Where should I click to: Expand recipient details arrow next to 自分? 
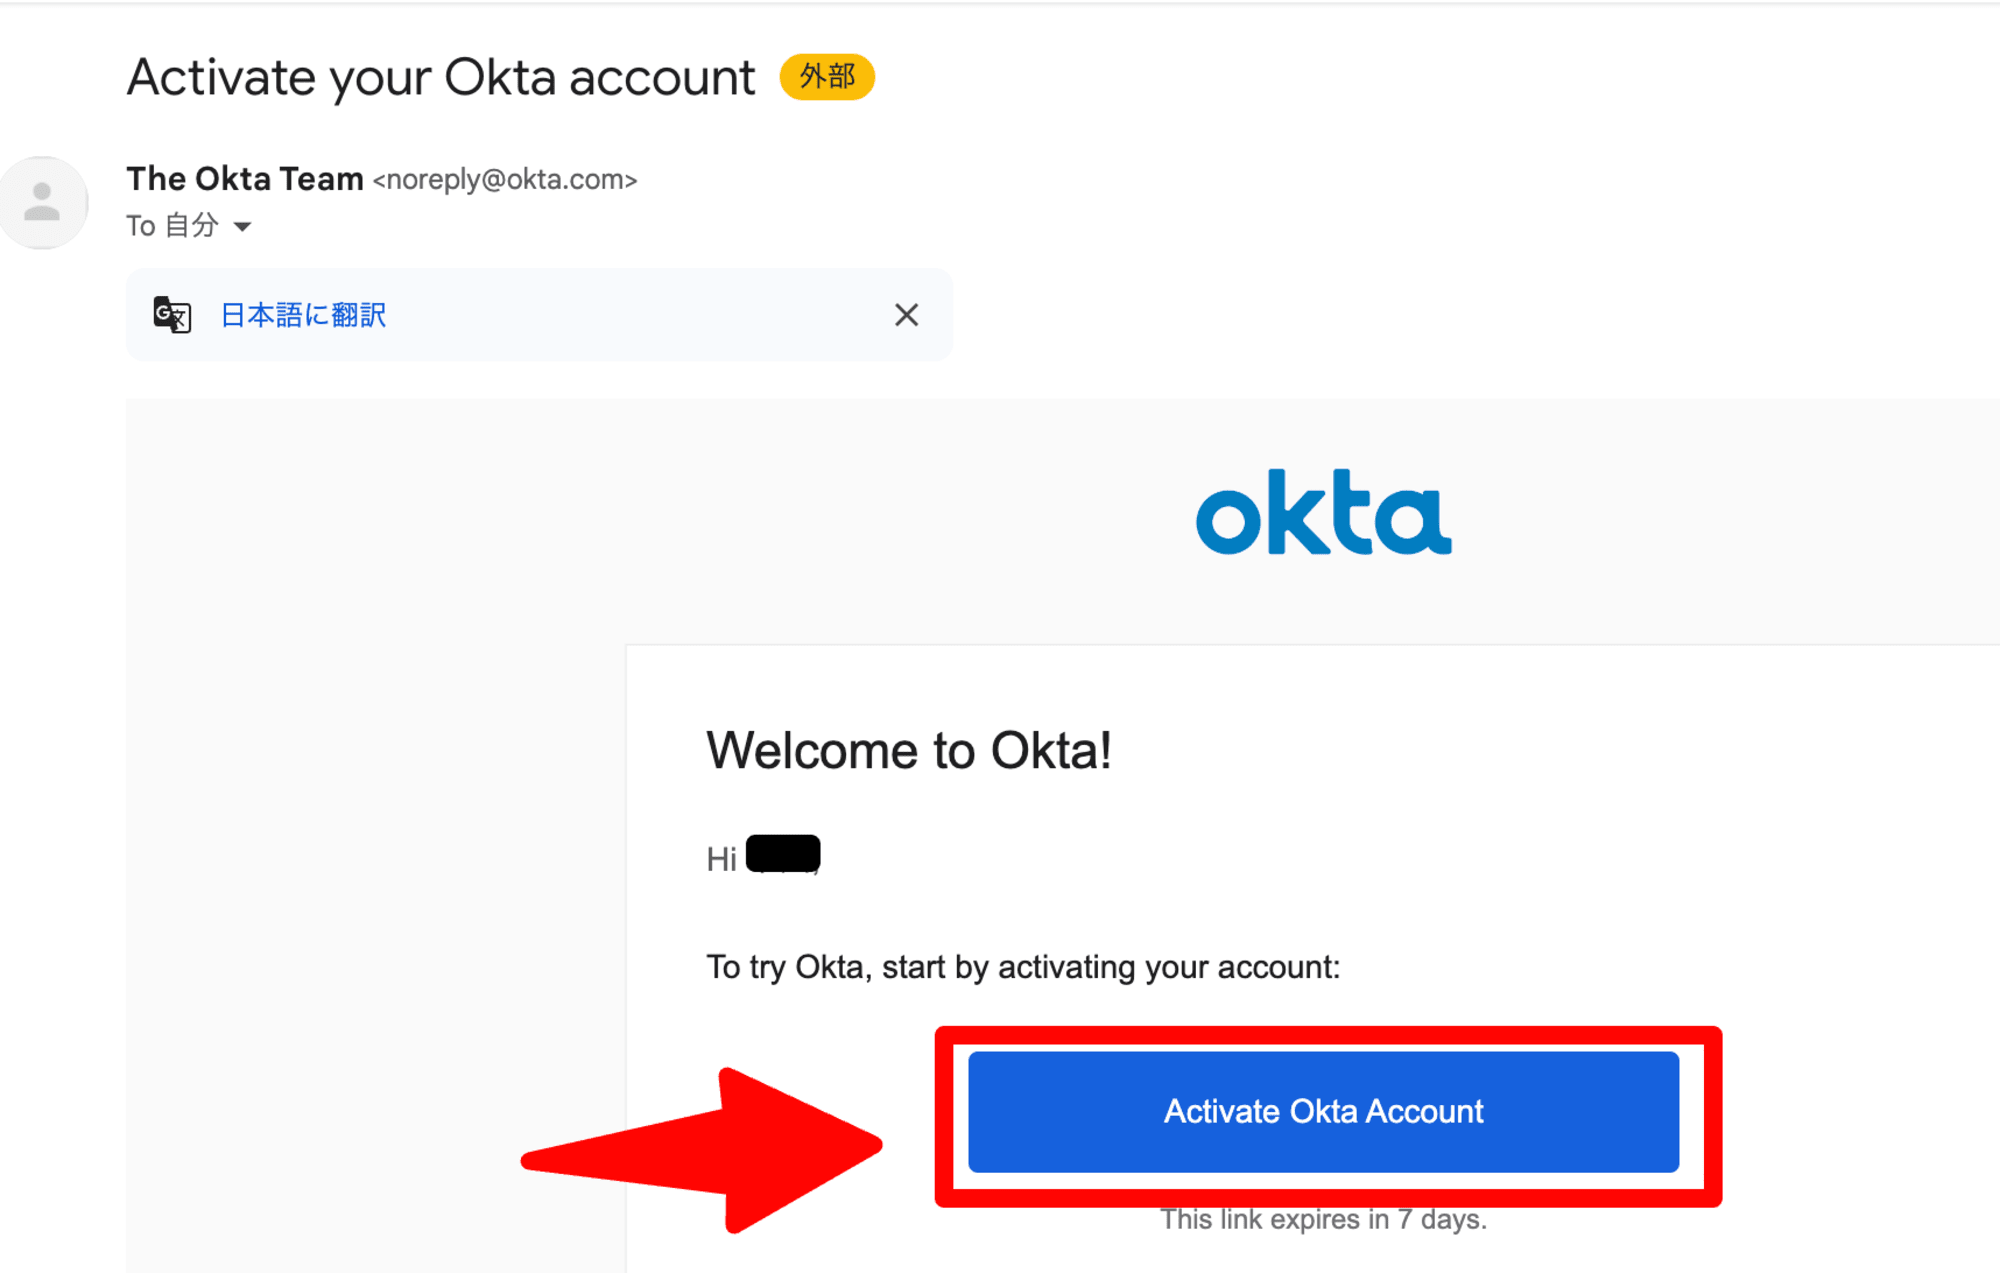click(x=242, y=227)
